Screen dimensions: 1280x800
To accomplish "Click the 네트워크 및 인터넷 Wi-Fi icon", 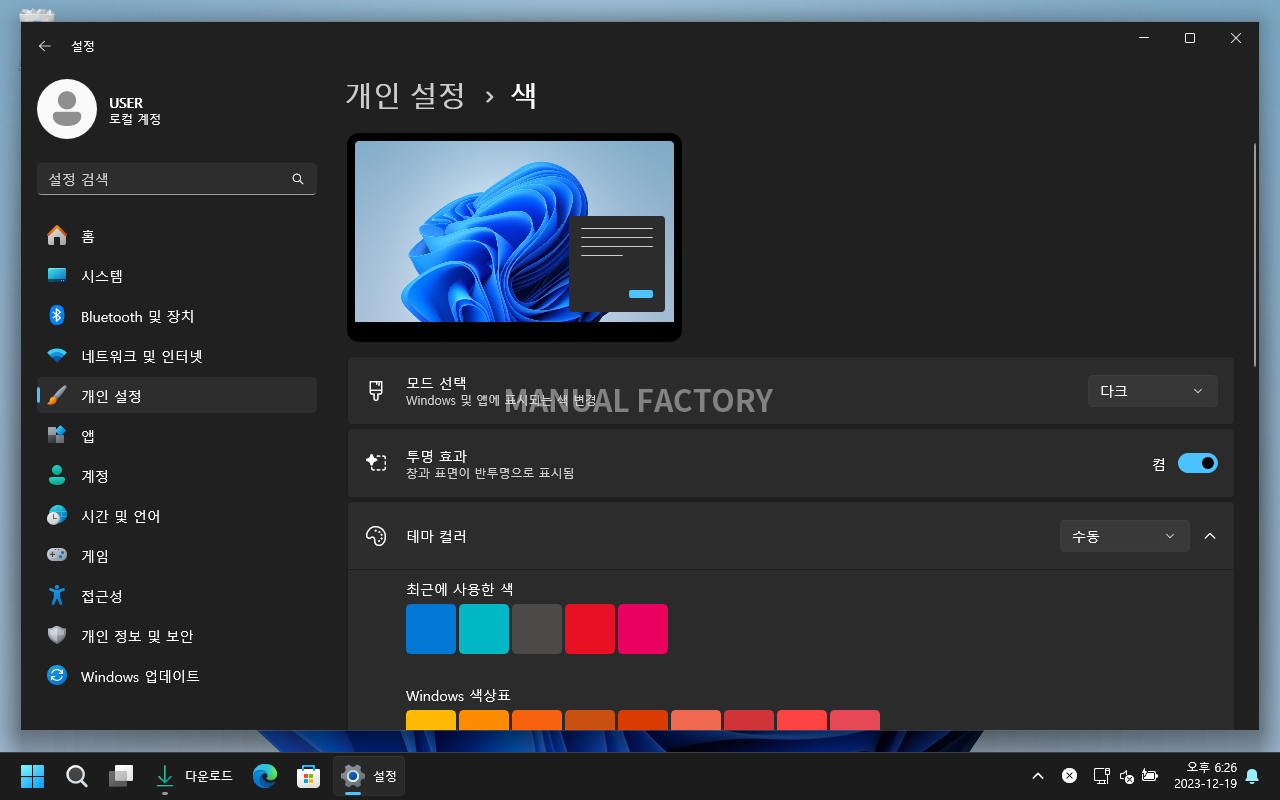I will tap(57, 356).
